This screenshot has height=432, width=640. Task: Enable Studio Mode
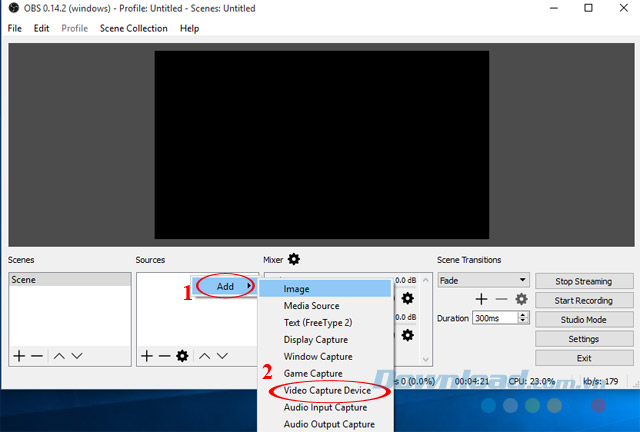pyautogui.click(x=584, y=320)
